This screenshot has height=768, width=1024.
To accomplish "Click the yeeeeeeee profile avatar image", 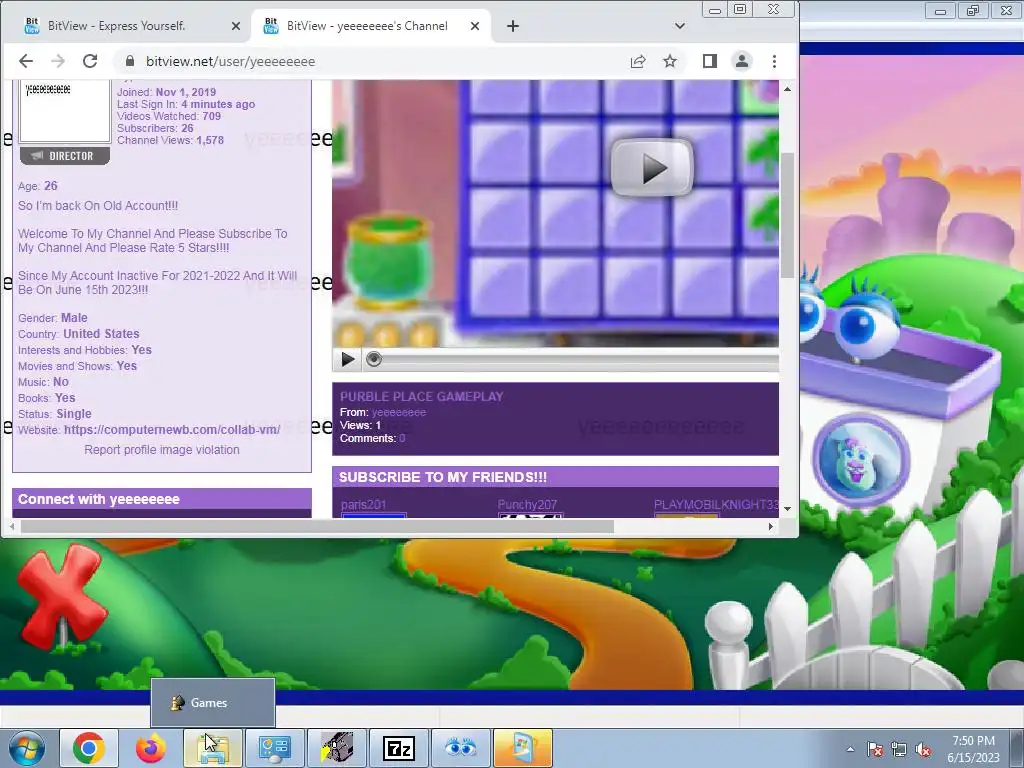I will coord(65,111).
